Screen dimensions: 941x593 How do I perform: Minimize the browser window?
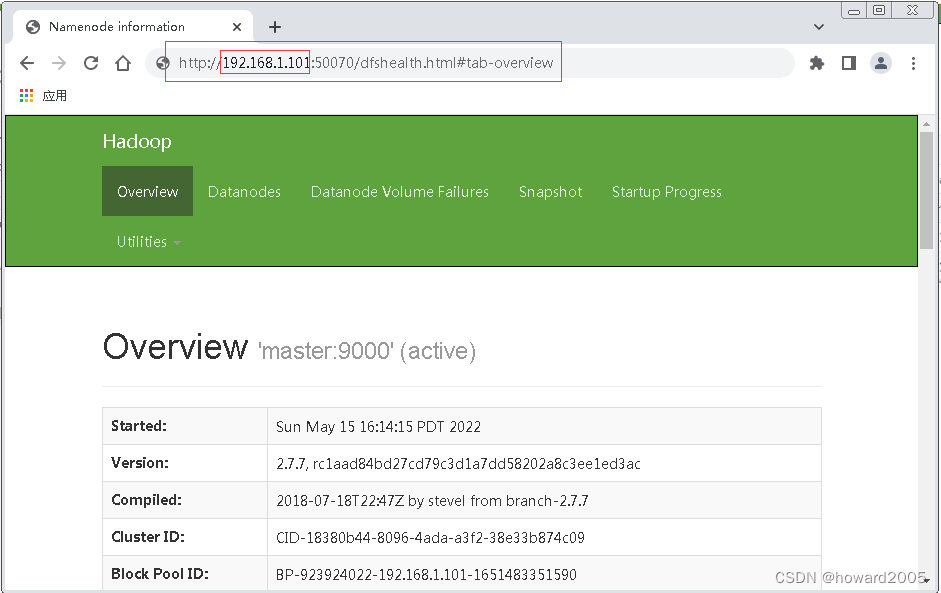pyautogui.click(x=854, y=10)
